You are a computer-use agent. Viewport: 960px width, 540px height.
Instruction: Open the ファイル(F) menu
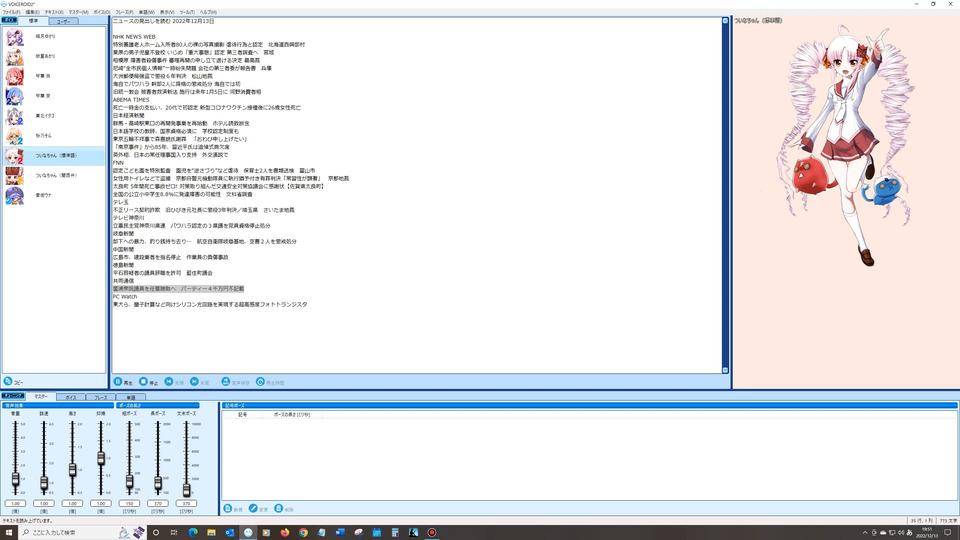[x=11, y=12]
